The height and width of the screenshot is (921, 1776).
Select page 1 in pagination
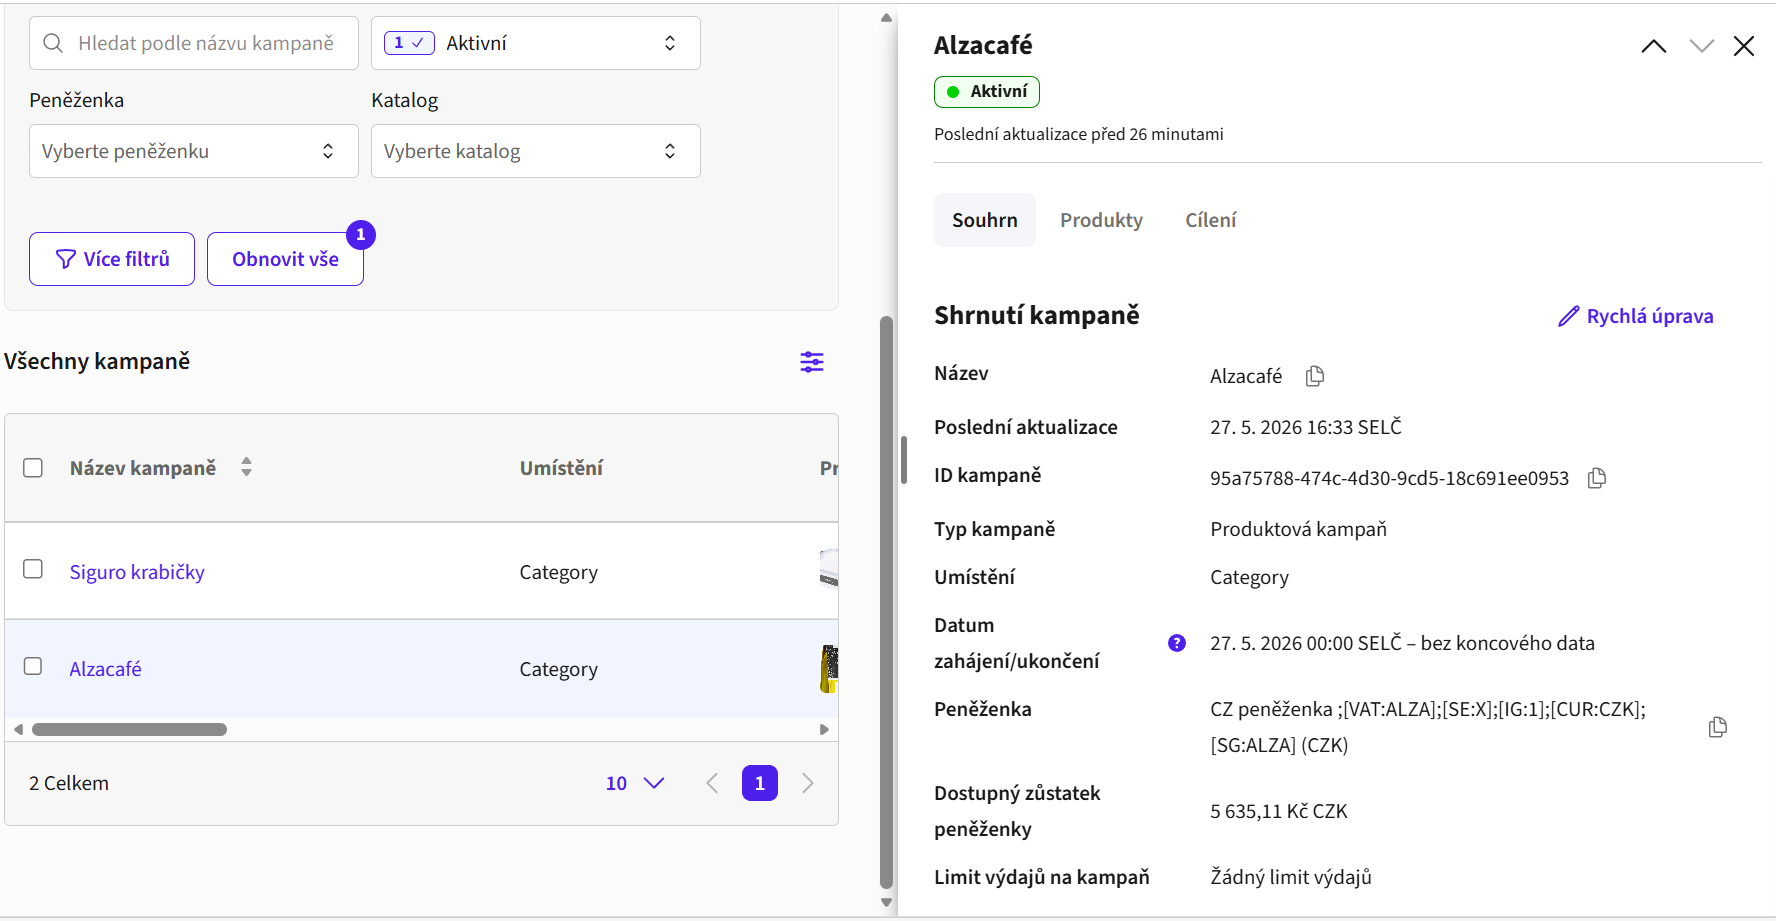(x=760, y=783)
